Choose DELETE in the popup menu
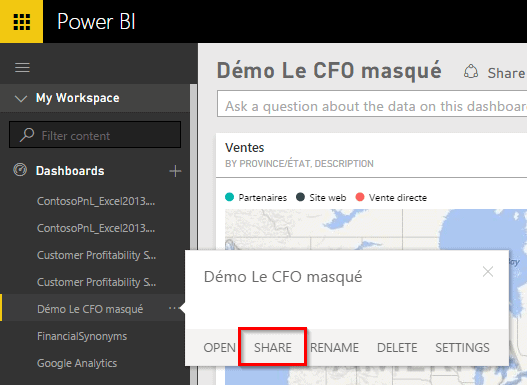This screenshot has width=527, height=385. [x=397, y=347]
